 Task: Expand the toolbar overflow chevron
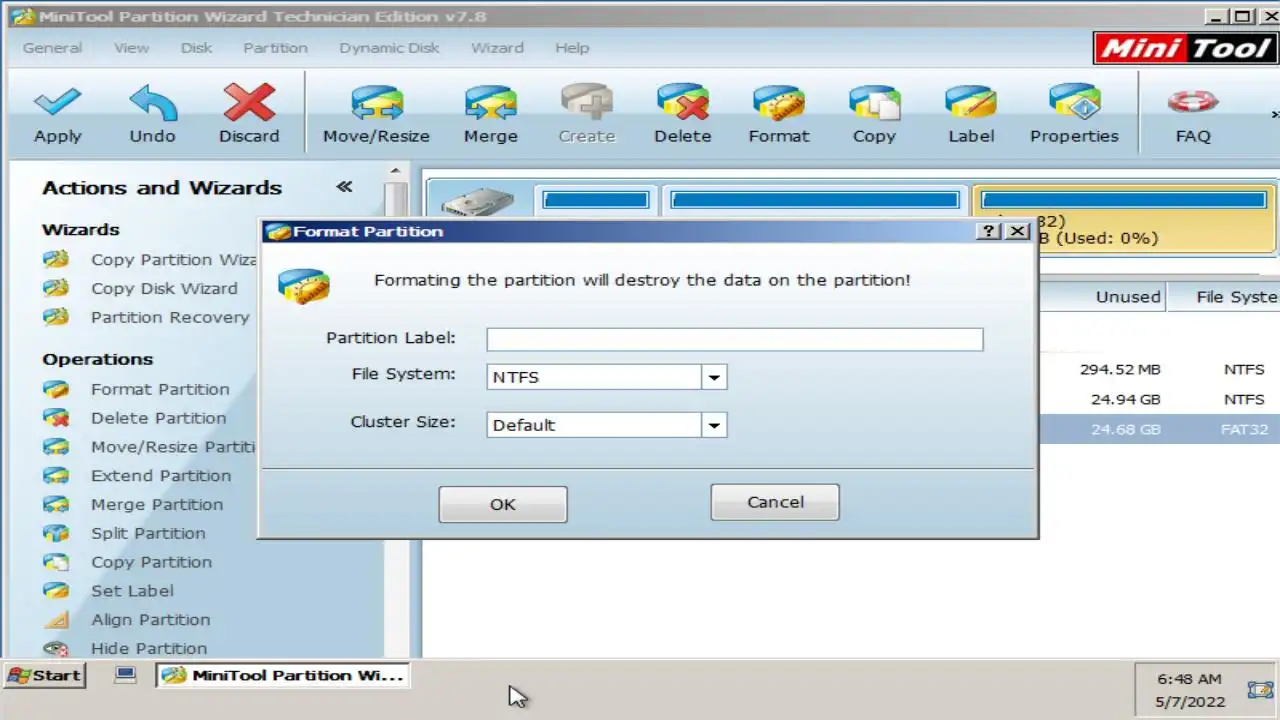pyautogui.click(x=1275, y=114)
